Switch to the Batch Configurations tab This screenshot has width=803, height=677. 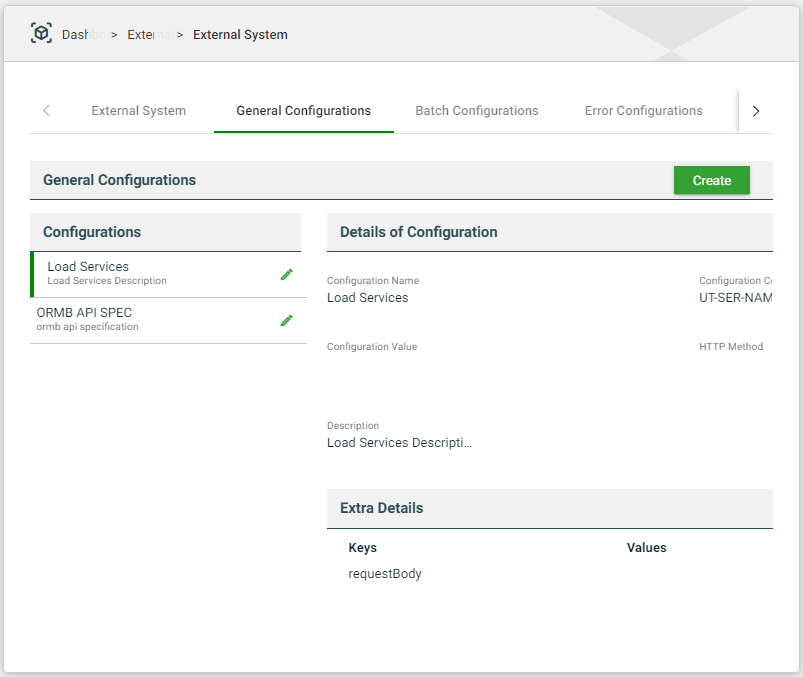476,111
